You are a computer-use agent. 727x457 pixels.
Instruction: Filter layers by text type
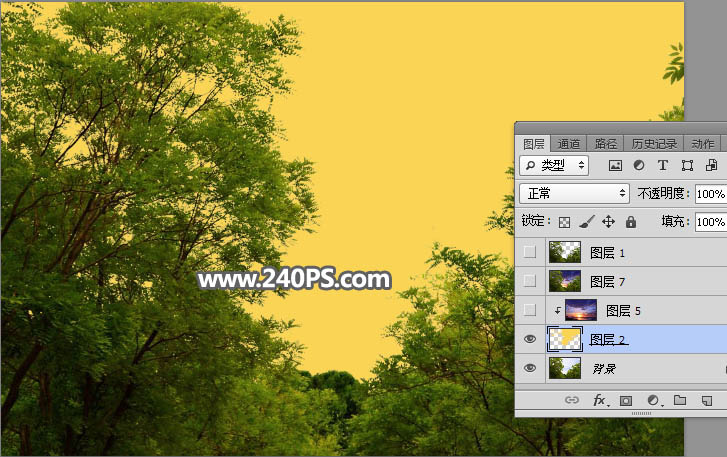click(663, 165)
